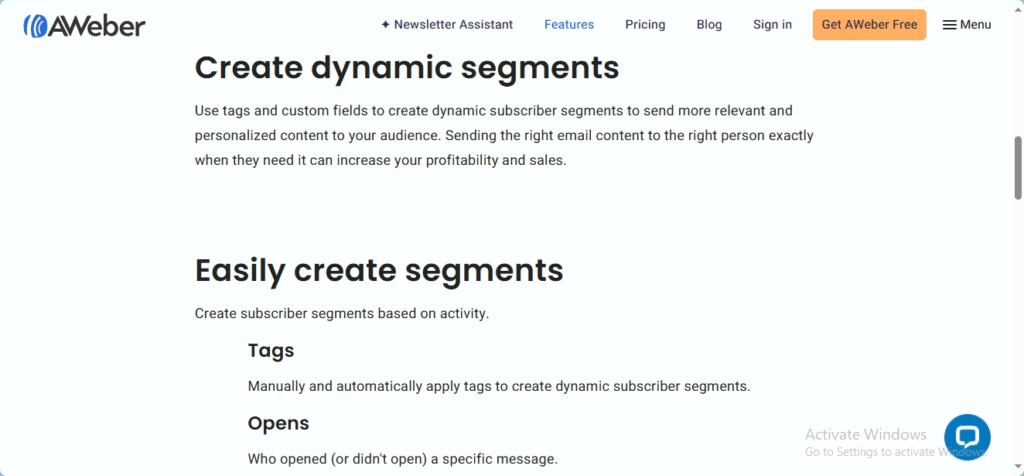The height and width of the screenshot is (476, 1024).
Task: Click the 'Create subscriber segments based on activity' text
Action: tap(342, 313)
